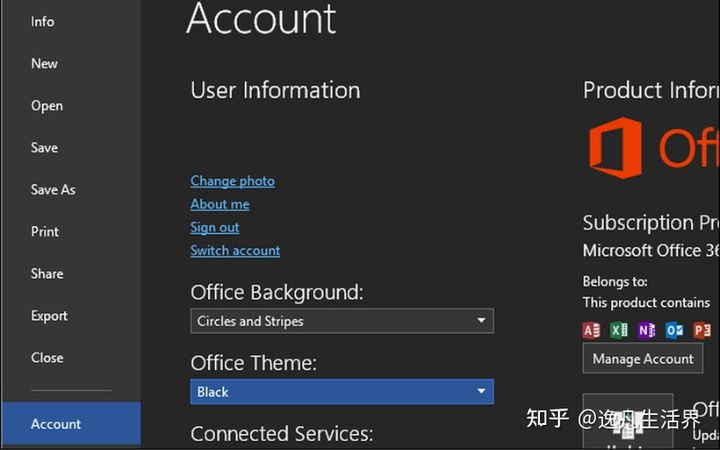This screenshot has height=450, width=720.
Task: Go to the Print page
Action: click(45, 231)
